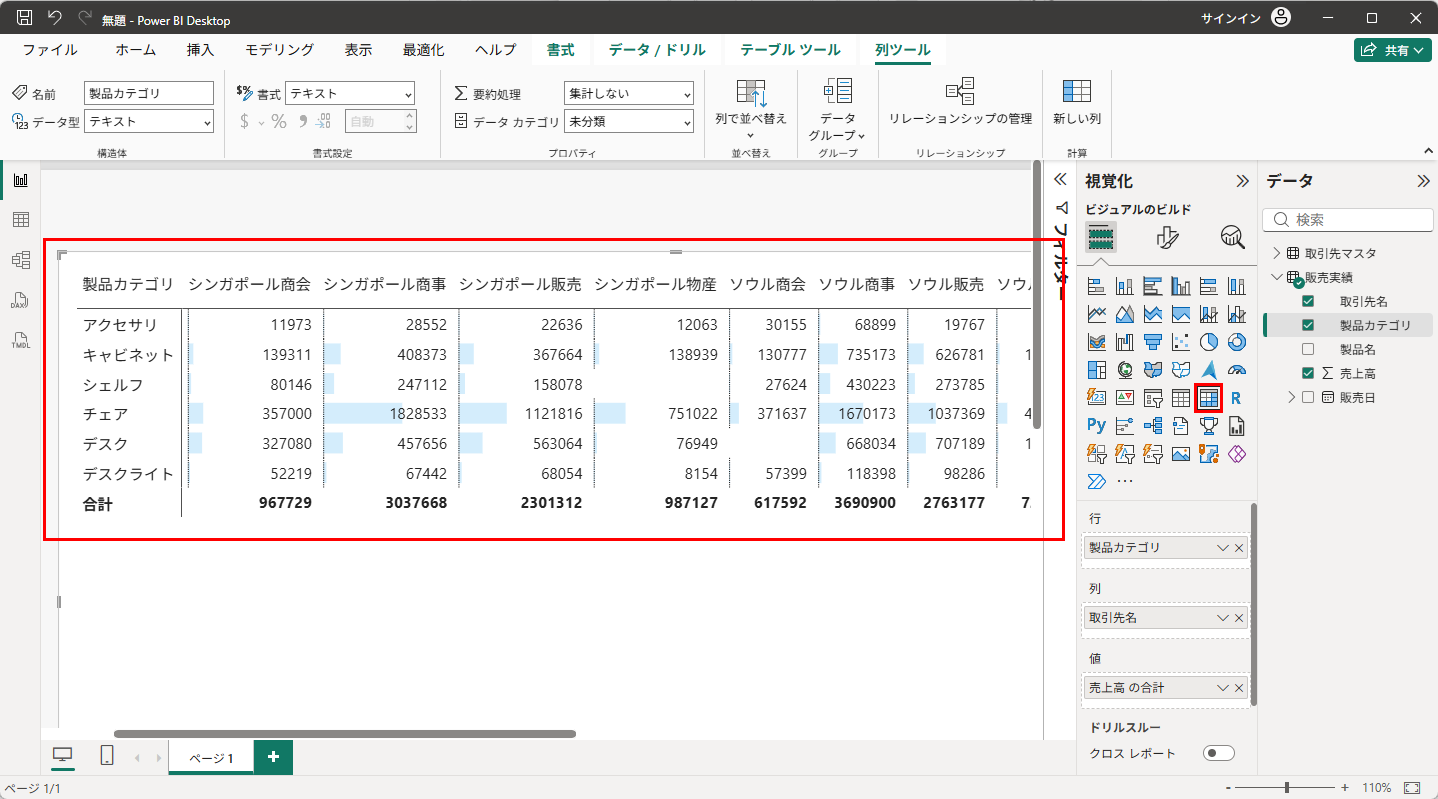This screenshot has width=1438, height=799.
Task: Choose the scatter chart visual
Action: point(1181,342)
